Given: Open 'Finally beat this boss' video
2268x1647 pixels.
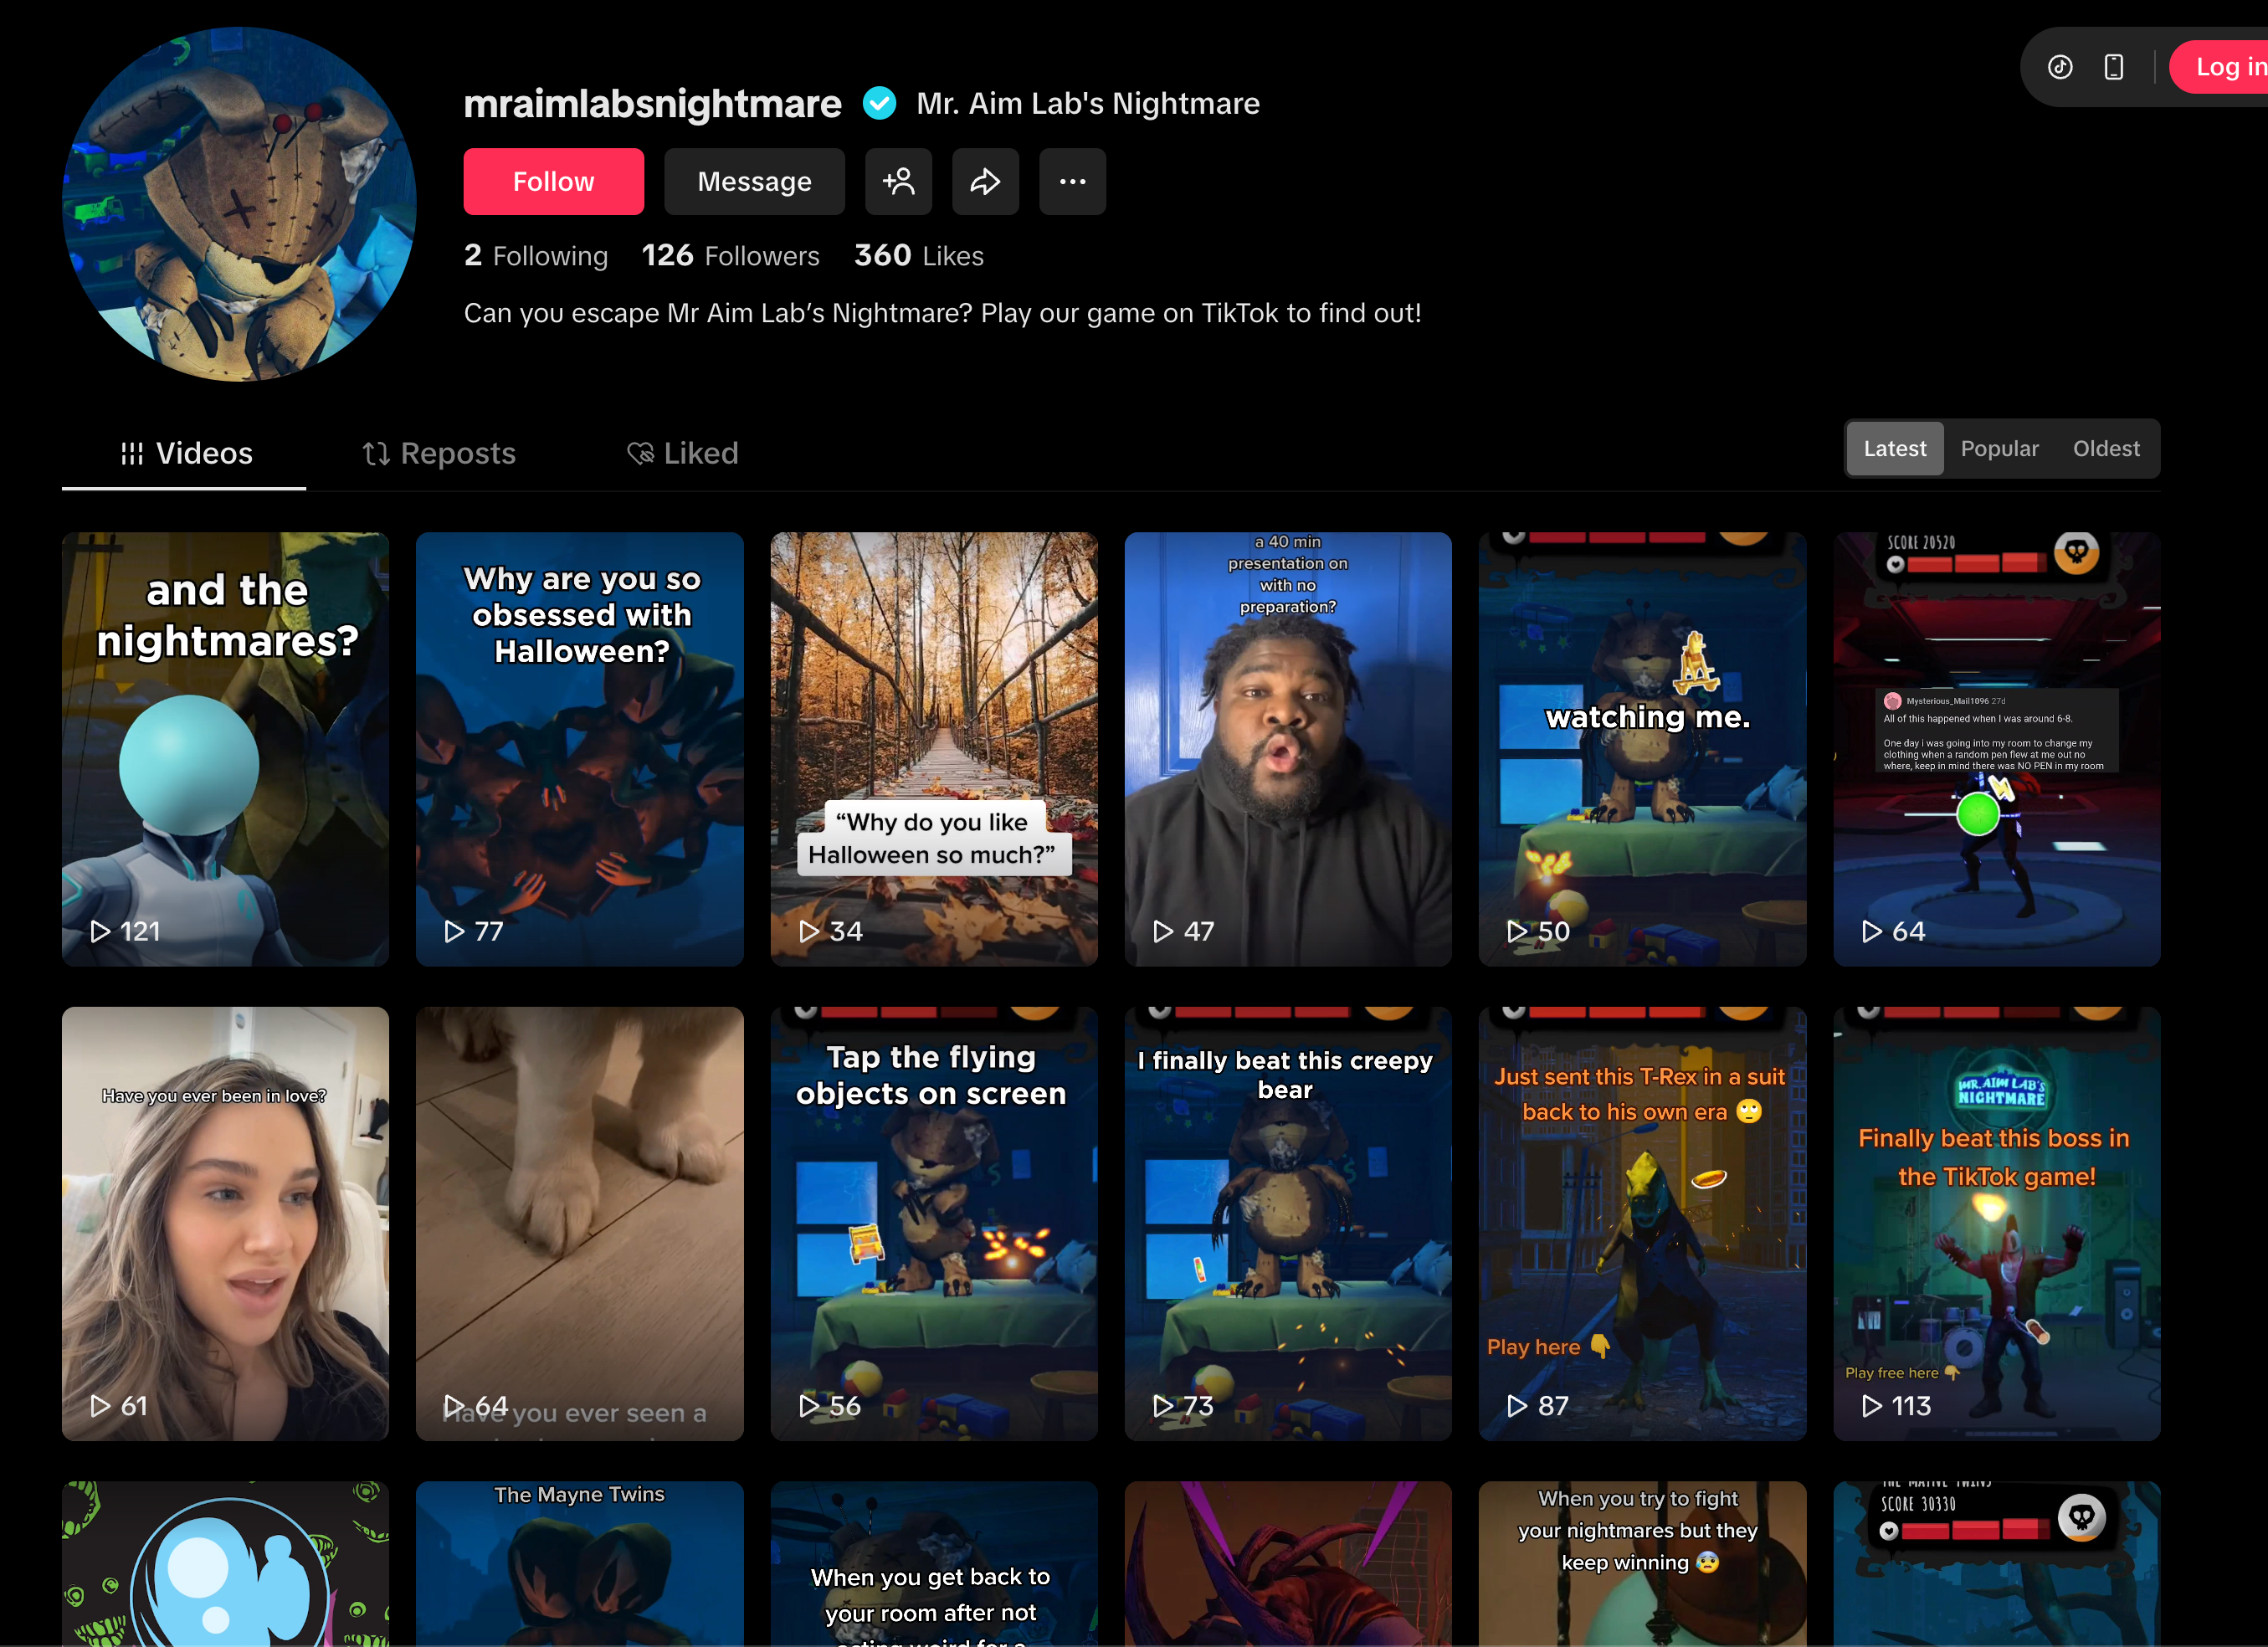Looking at the screenshot, I should coord(1997,1223).
